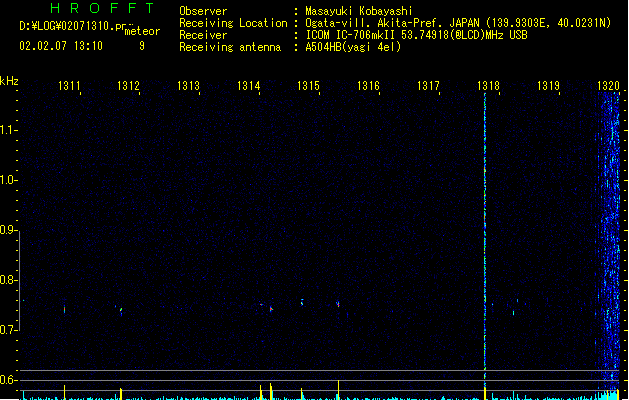This screenshot has height=400, width=629.
Task: Click the meteor count value 9
Action: pos(142,46)
